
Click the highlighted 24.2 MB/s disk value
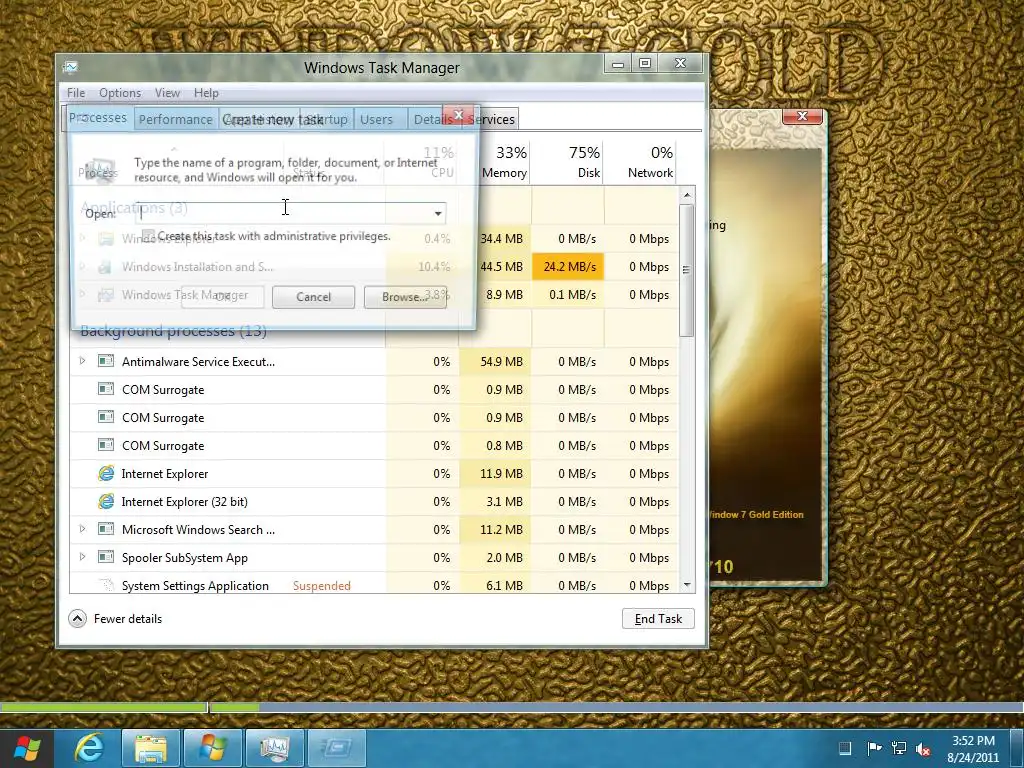(x=568, y=266)
